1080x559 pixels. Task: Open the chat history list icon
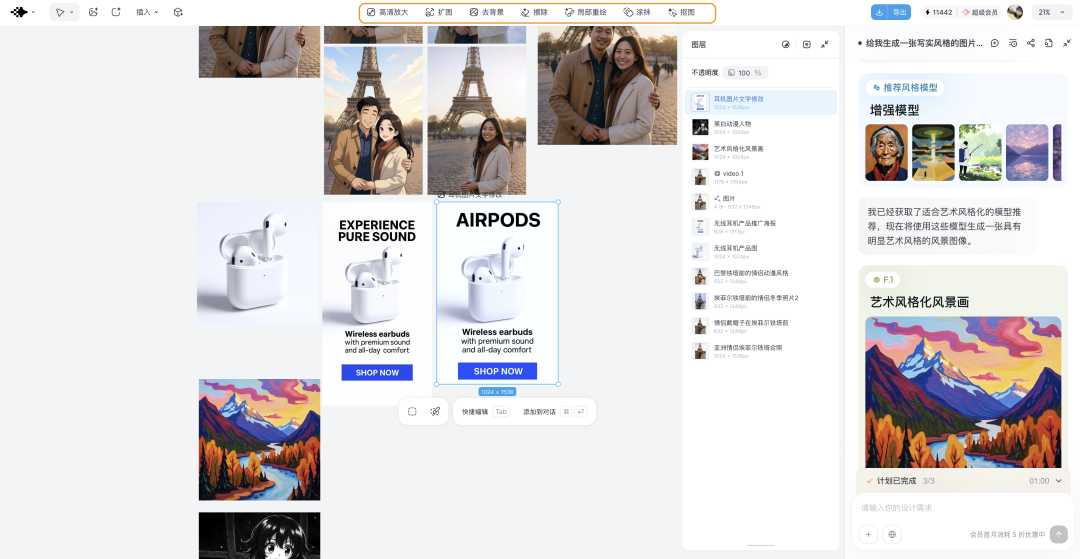(x=1012, y=43)
